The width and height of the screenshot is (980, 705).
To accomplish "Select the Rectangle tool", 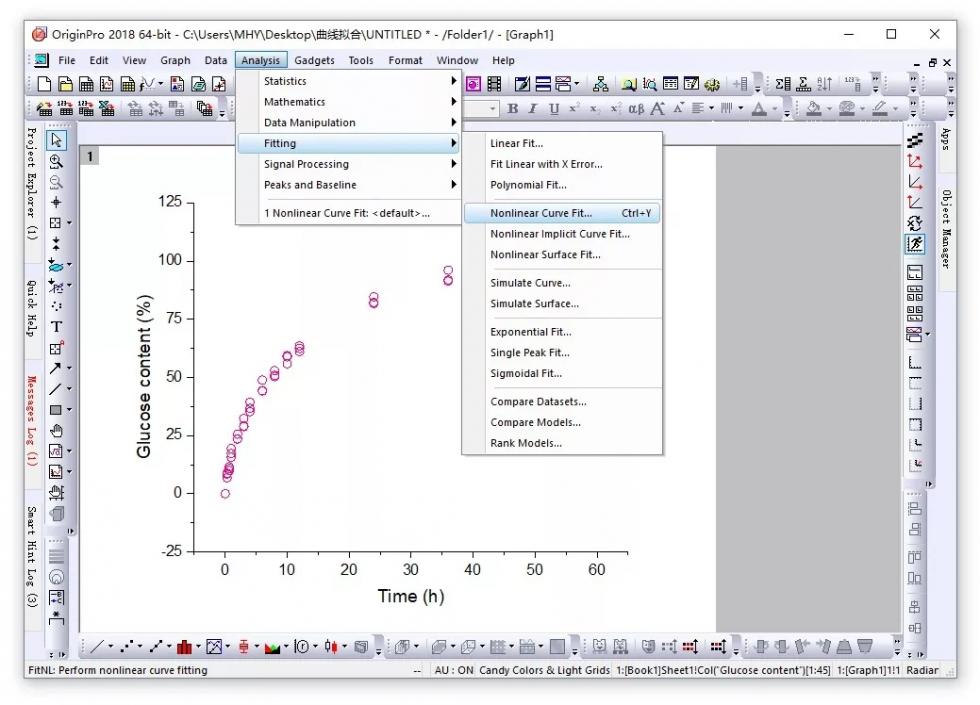I will [56, 410].
